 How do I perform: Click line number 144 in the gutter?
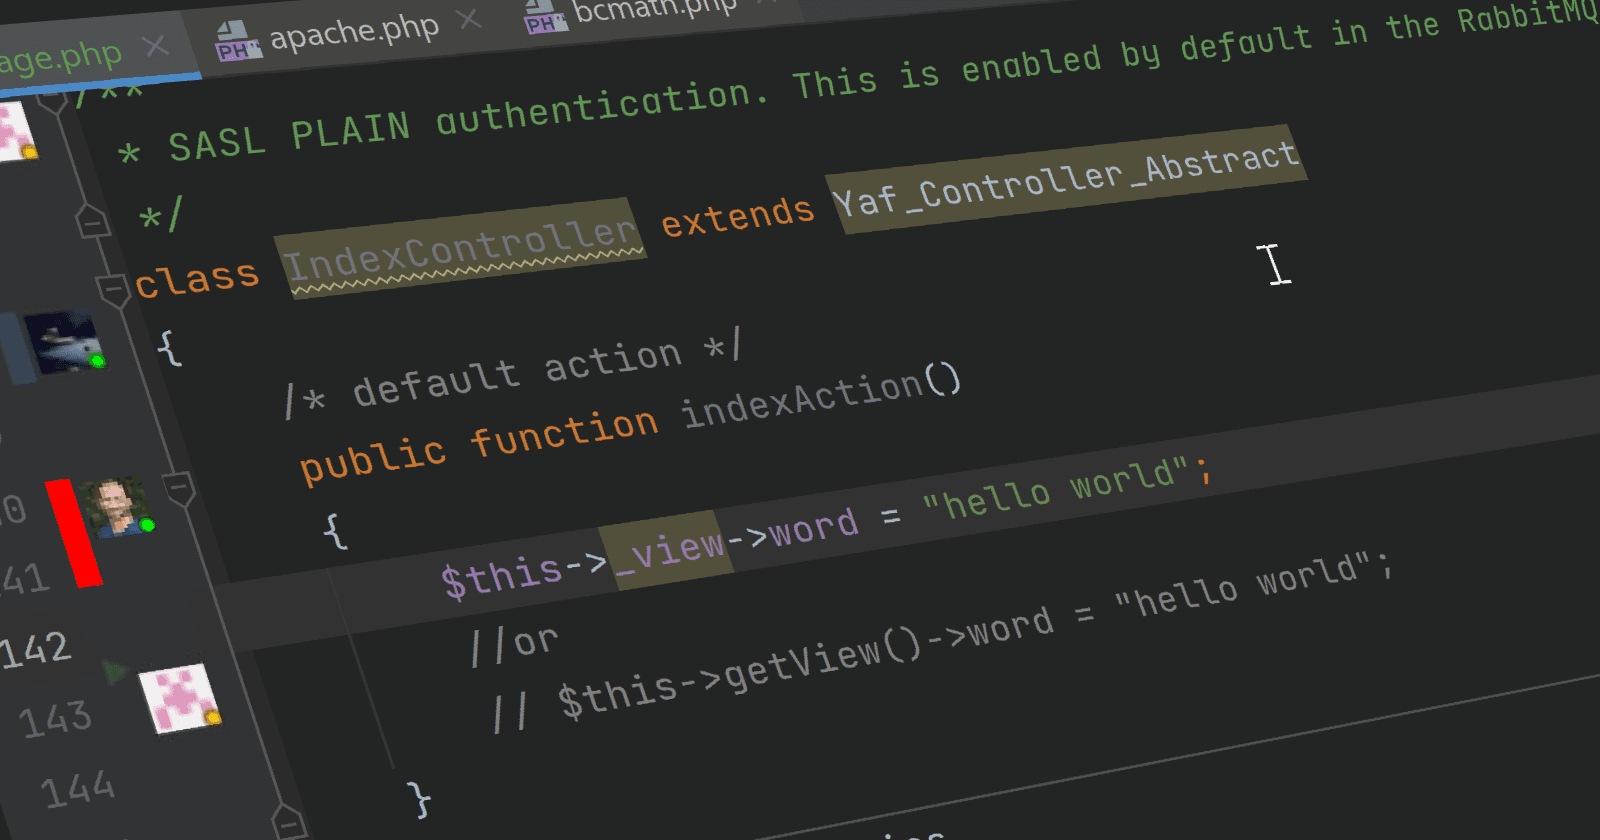click(78, 790)
